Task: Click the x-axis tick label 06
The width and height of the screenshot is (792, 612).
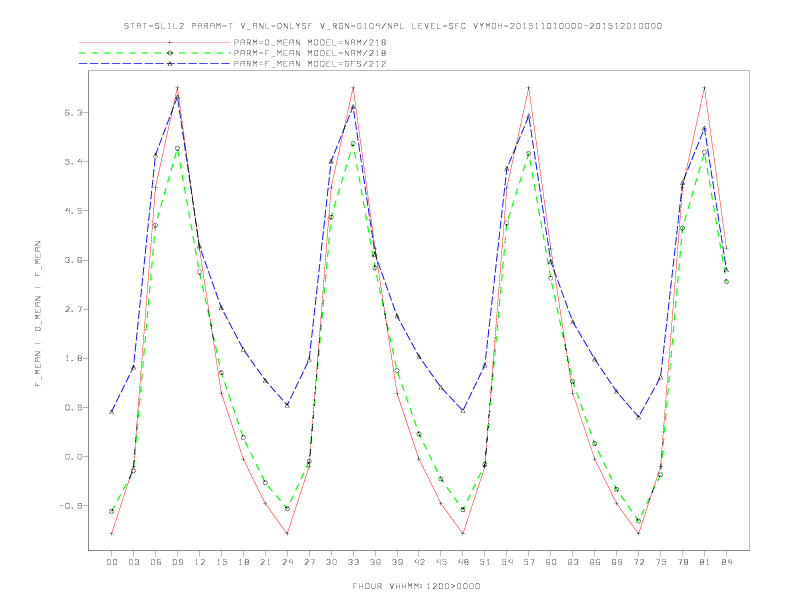Action: (156, 562)
